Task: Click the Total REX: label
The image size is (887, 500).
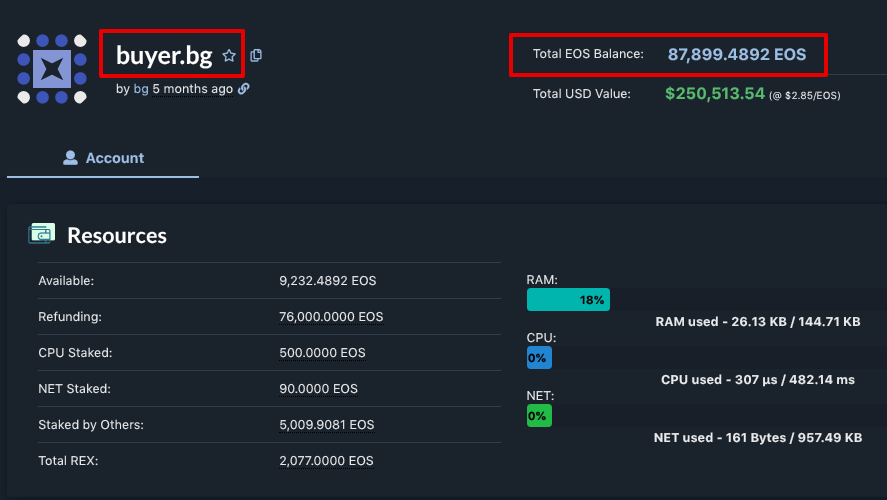Action: click(x=68, y=461)
